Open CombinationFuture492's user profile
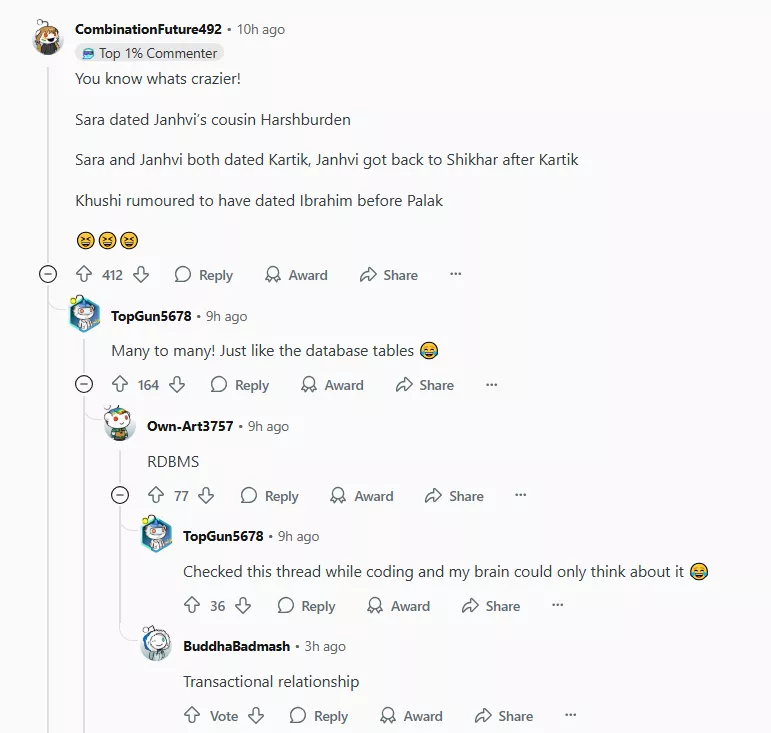The image size is (771, 733). tap(148, 29)
